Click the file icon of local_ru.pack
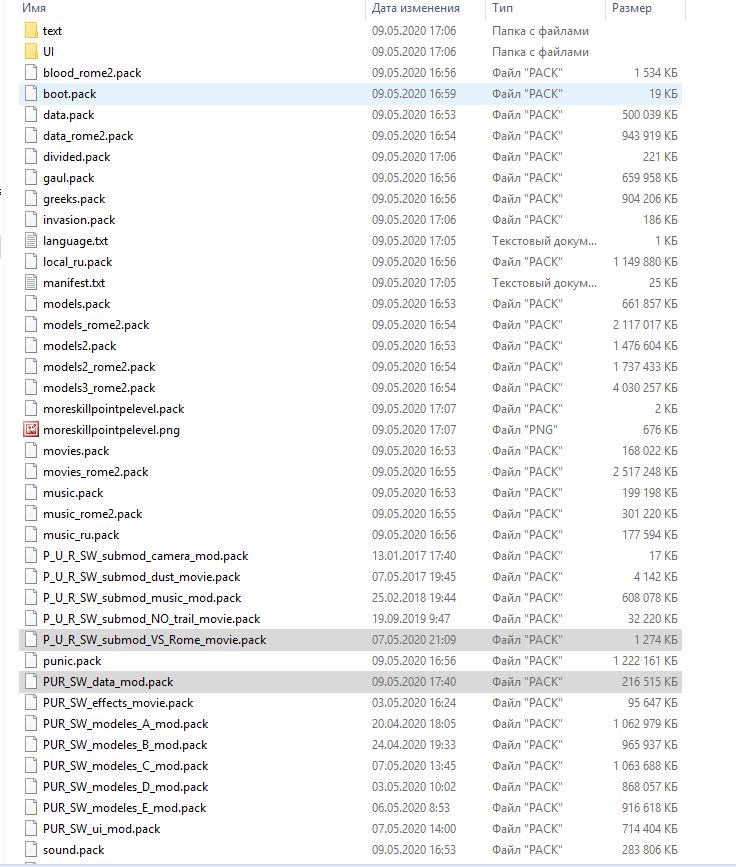Screen dimensions: 736x867 tap(31, 262)
